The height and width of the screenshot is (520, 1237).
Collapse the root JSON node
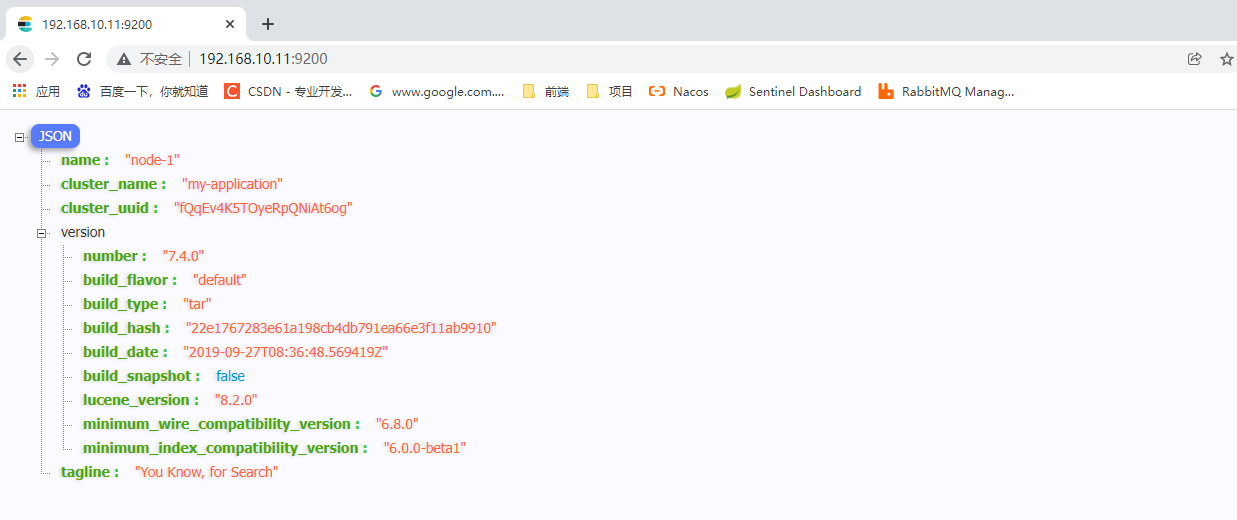[20, 137]
